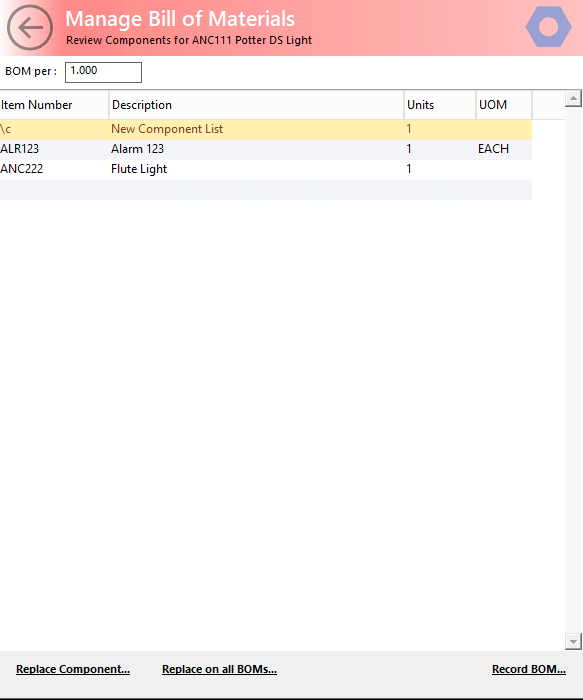Click the Alarm 123 description cell
The height and width of the screenshot is (700, 583).
(x=137, y=149)
